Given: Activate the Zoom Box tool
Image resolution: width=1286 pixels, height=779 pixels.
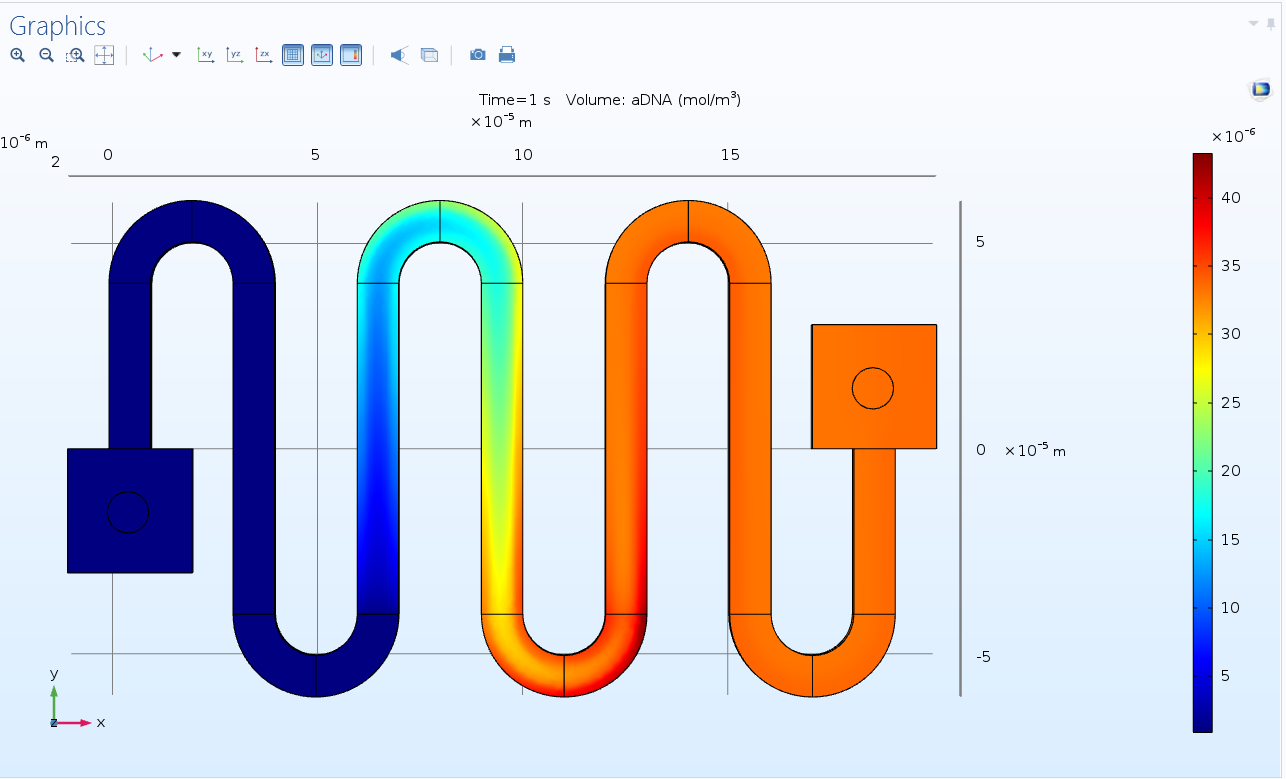Looking at the screenshot, I should click(x=75, y=55).
